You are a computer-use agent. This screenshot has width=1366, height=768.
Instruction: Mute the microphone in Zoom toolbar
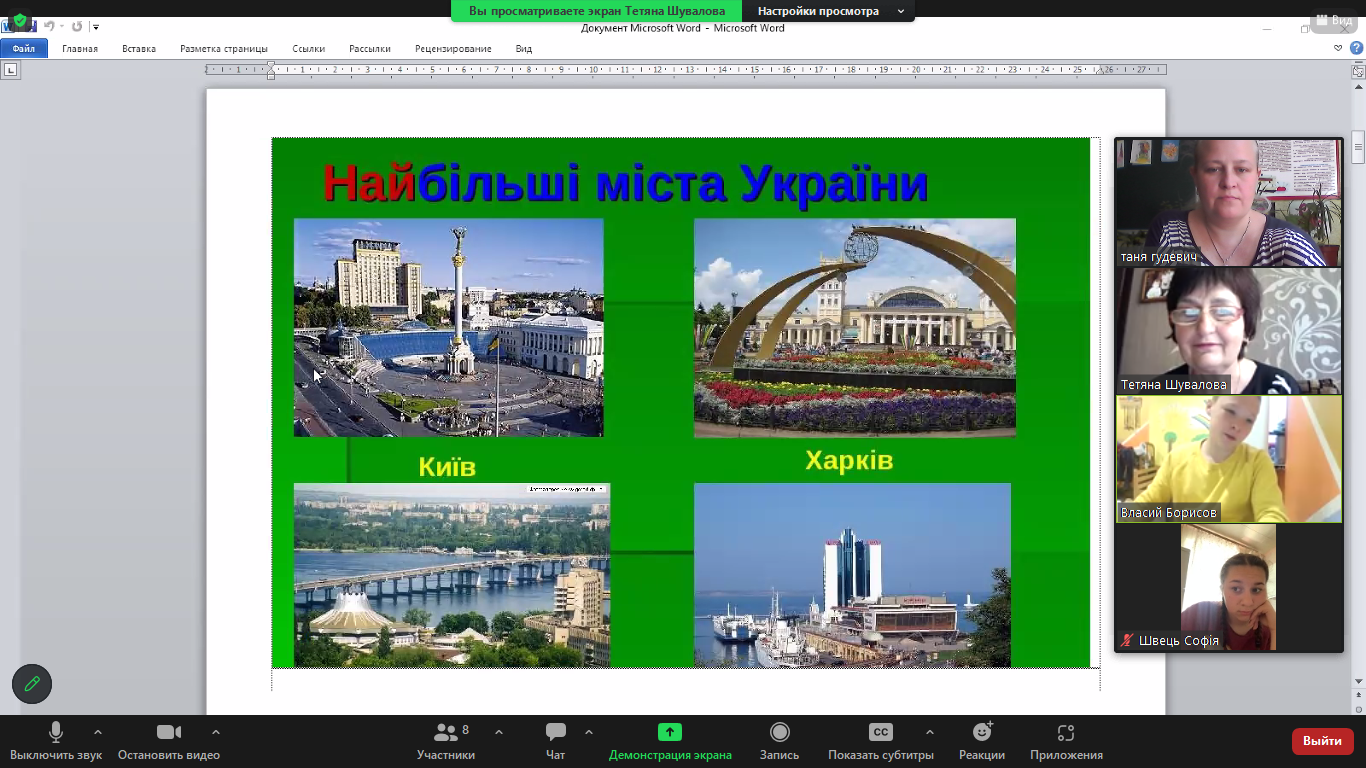pos(56,733)
